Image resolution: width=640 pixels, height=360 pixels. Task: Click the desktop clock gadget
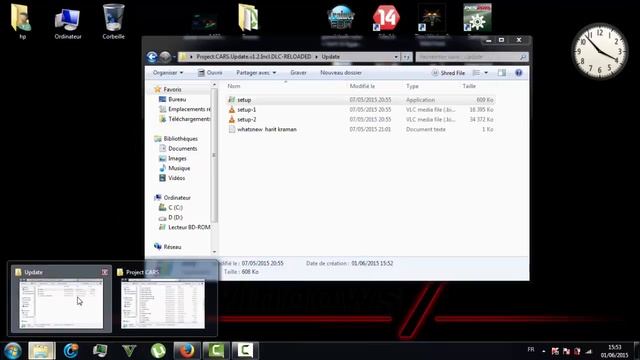(x=600, y=51)
